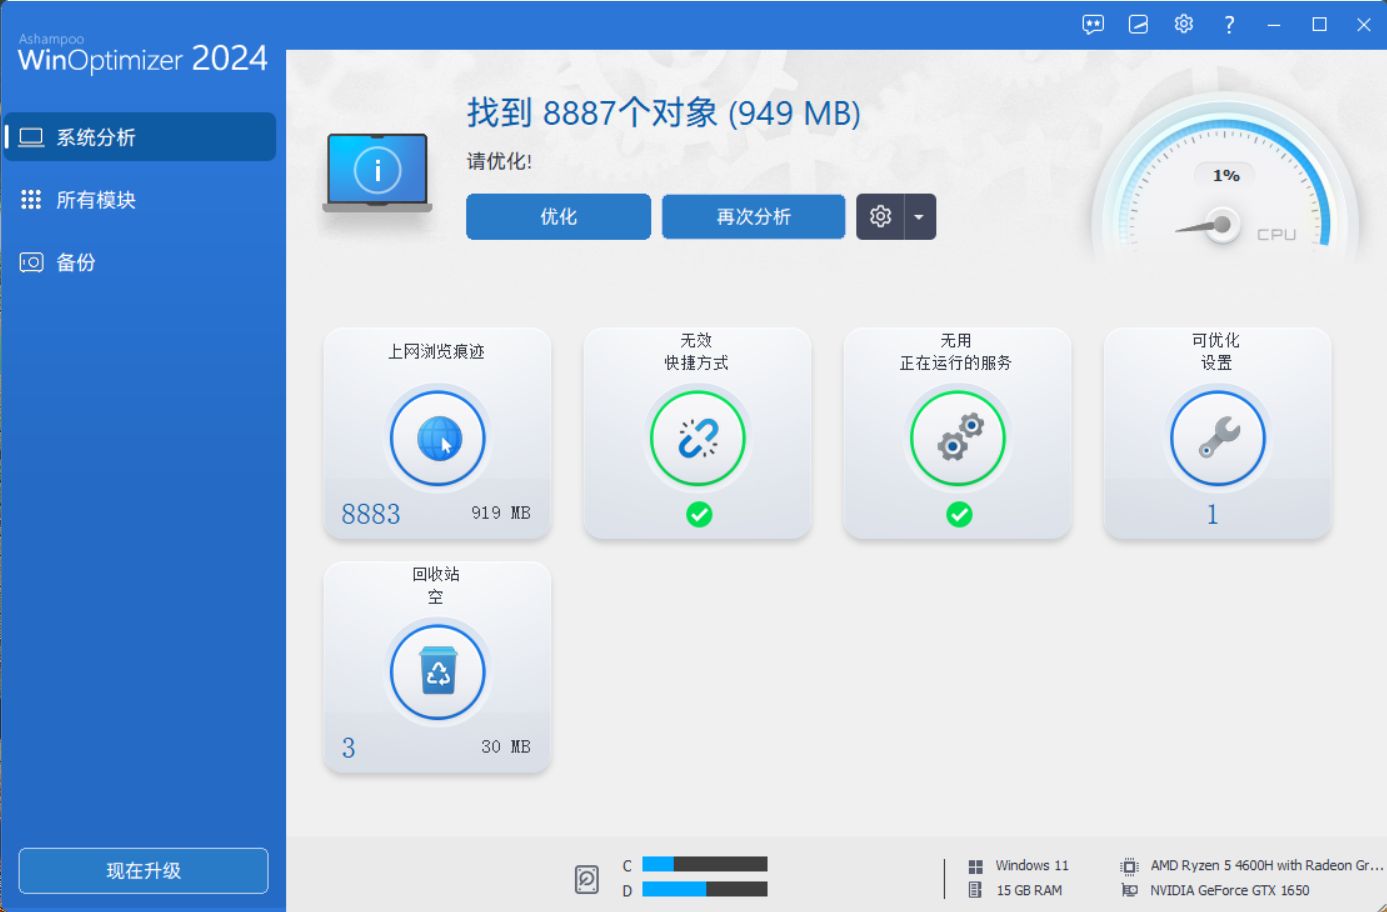This screenshot has height=912, width=1387.
Task: Click the 优化 button
Action: (558, 217)
